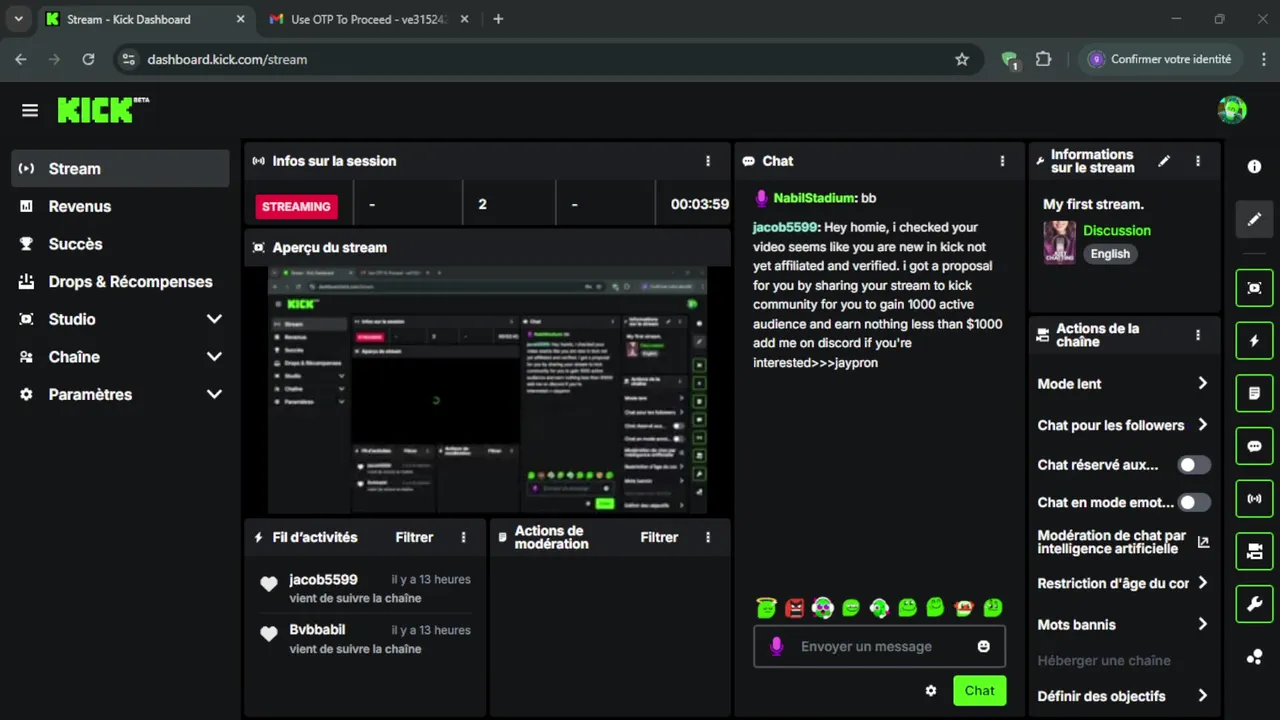Go to Revenus in the sidebar
This screenshot has height=720, width=1280.
[120, 206]
